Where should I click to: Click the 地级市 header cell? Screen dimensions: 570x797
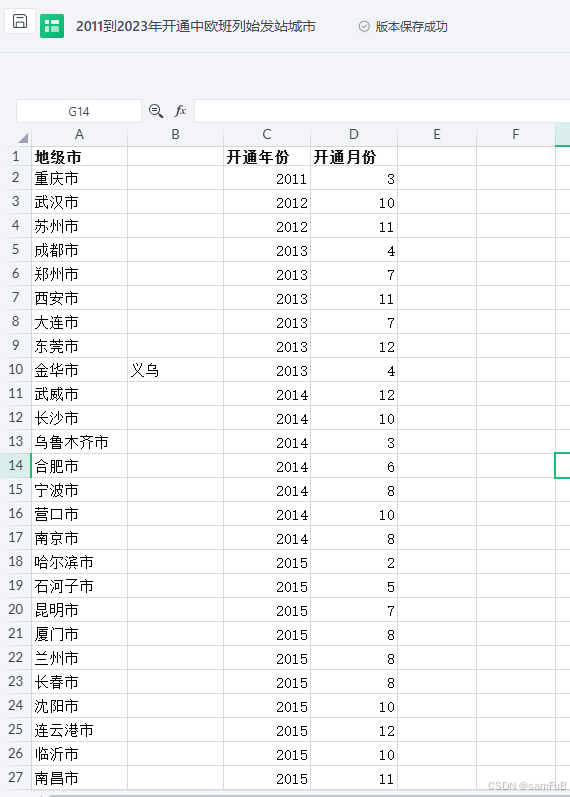79,157
